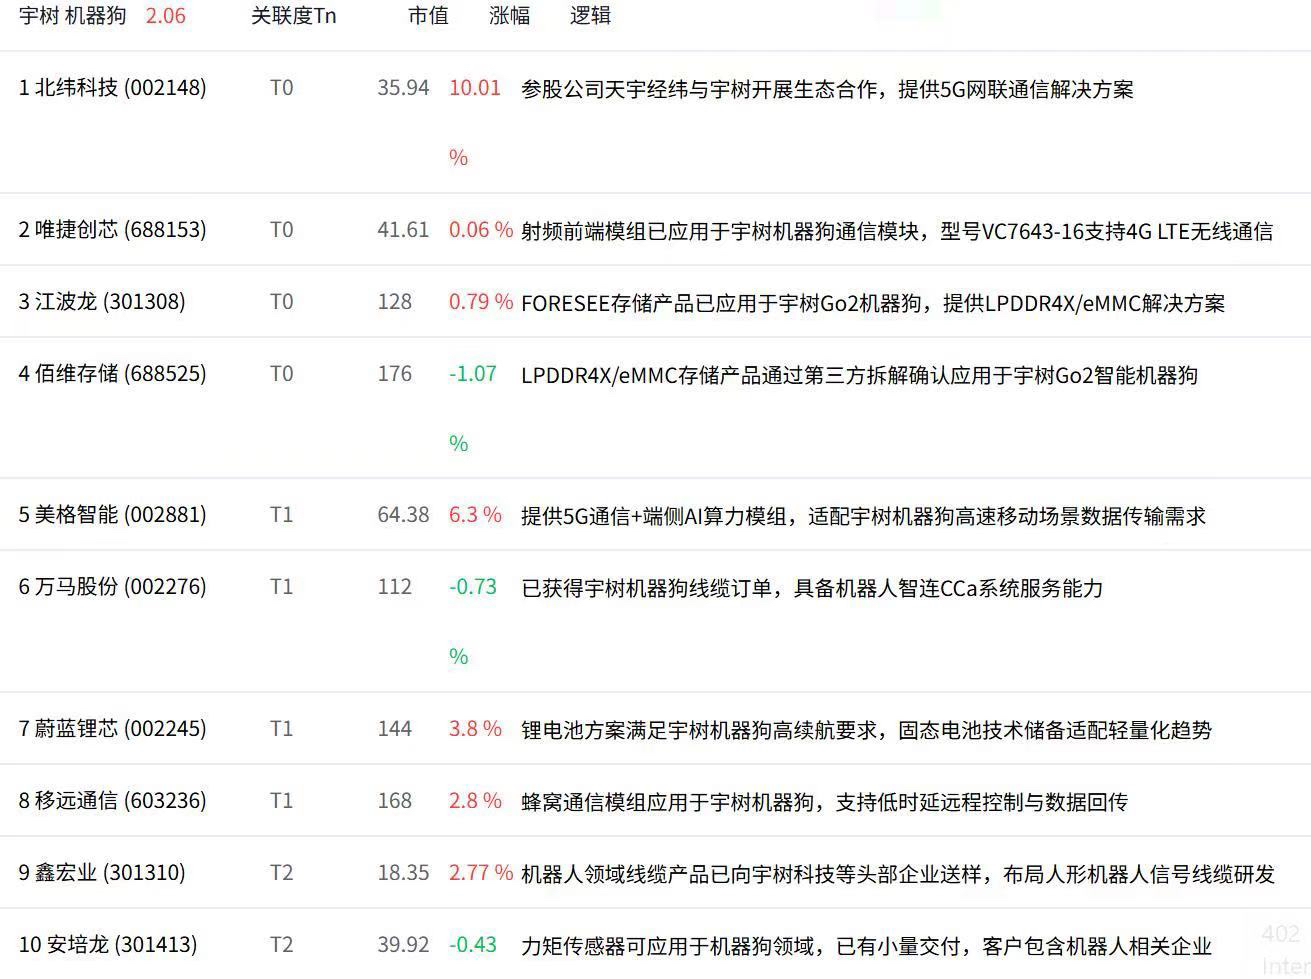Click the 6.3 % change value
The height and width of the screenshot is (979, 1311).
pyautogui.click(x=475, y=515)
